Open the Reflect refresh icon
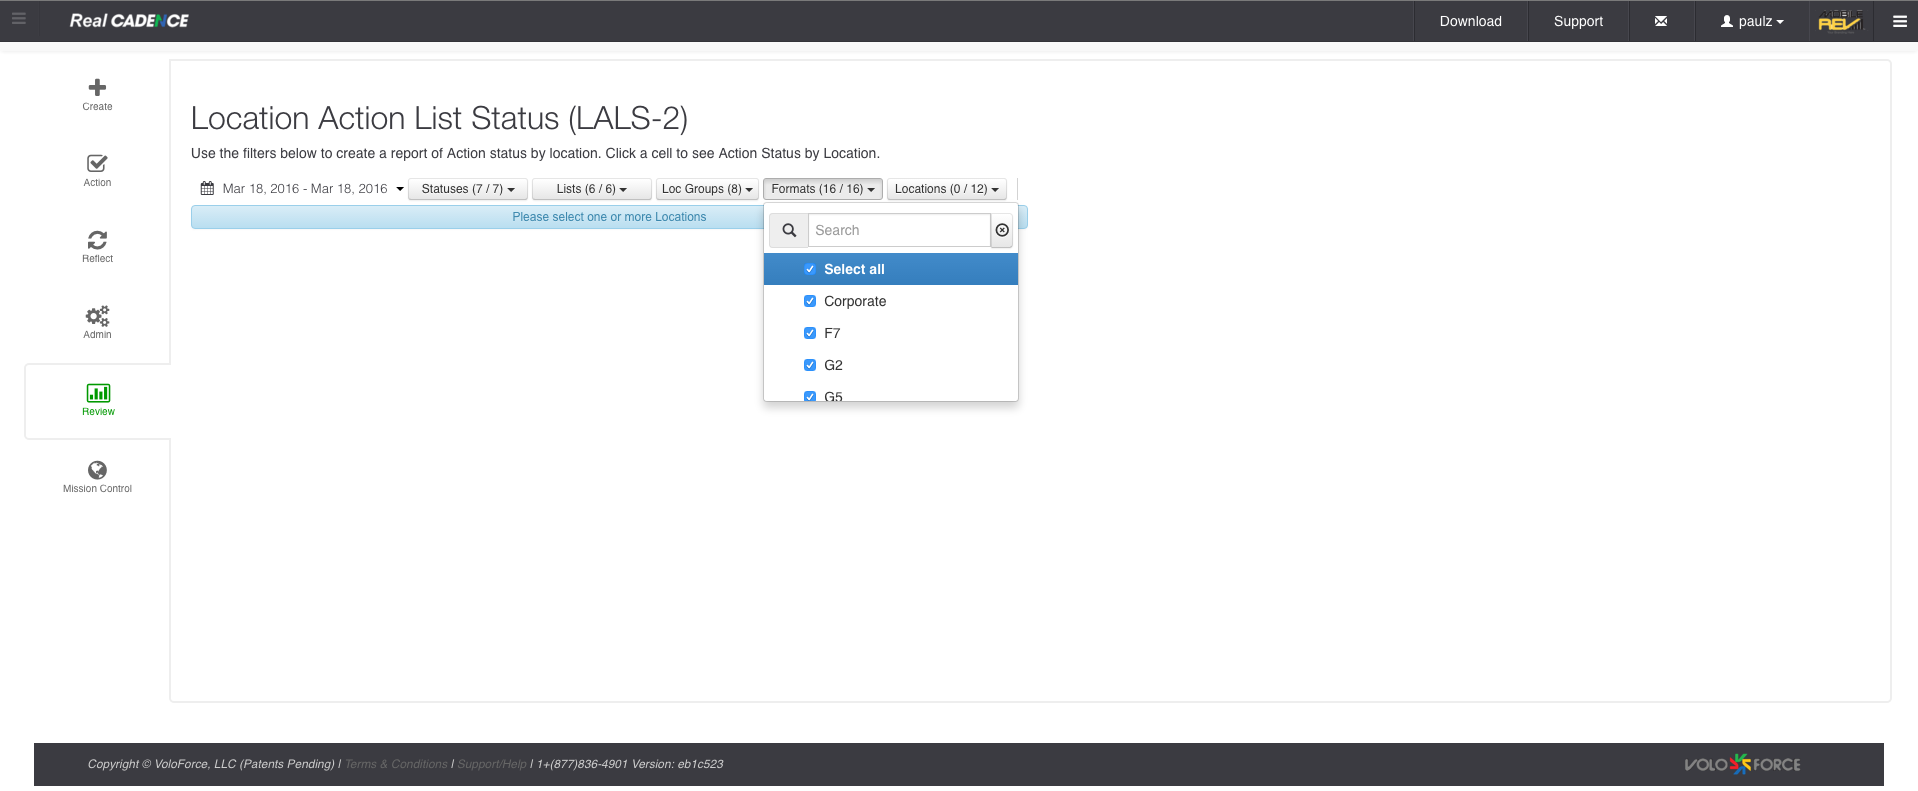Viewport: 1918px width, 791px height. tap(97, 240)
